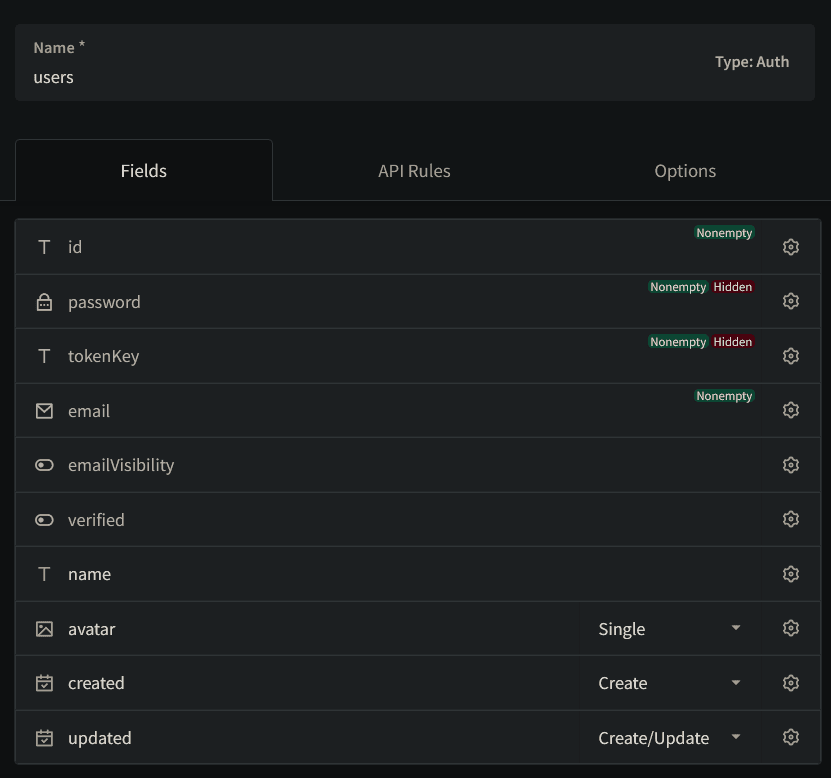Open settings gear for id field
This screenshot has height=778, width=831.
coord(790,247)
